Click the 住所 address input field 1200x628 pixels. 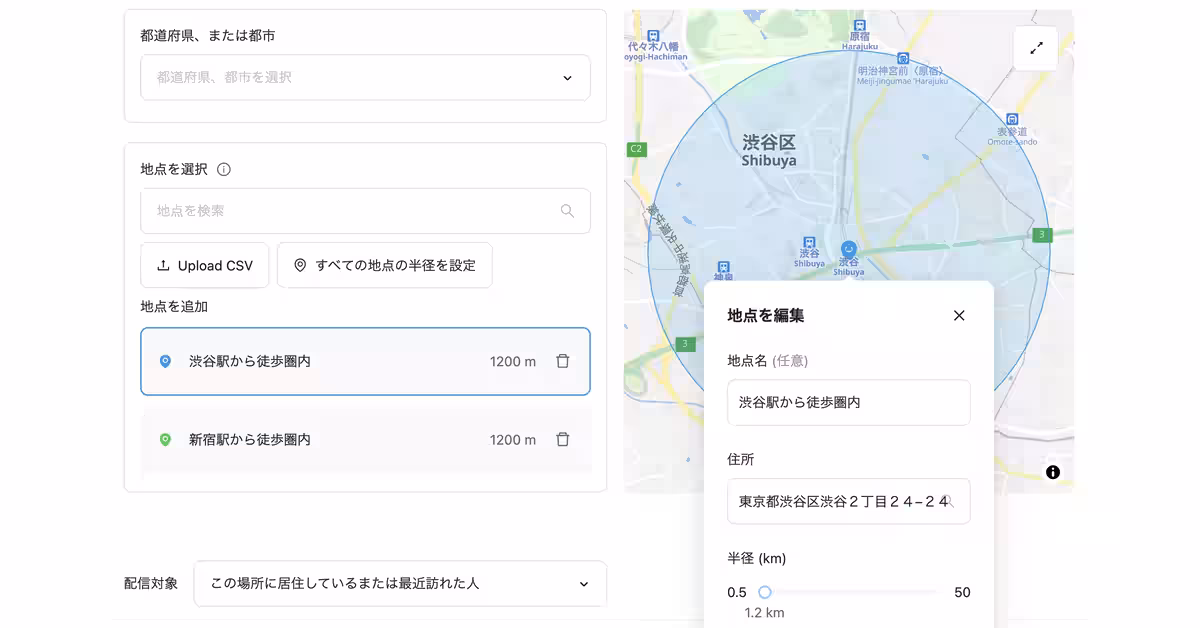[848, 501]
